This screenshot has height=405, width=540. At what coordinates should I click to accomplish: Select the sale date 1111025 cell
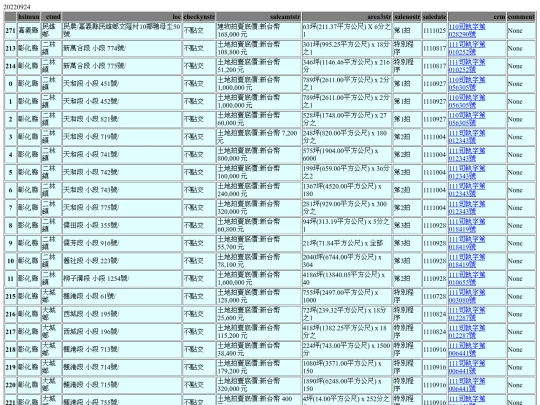coord(435,31)
